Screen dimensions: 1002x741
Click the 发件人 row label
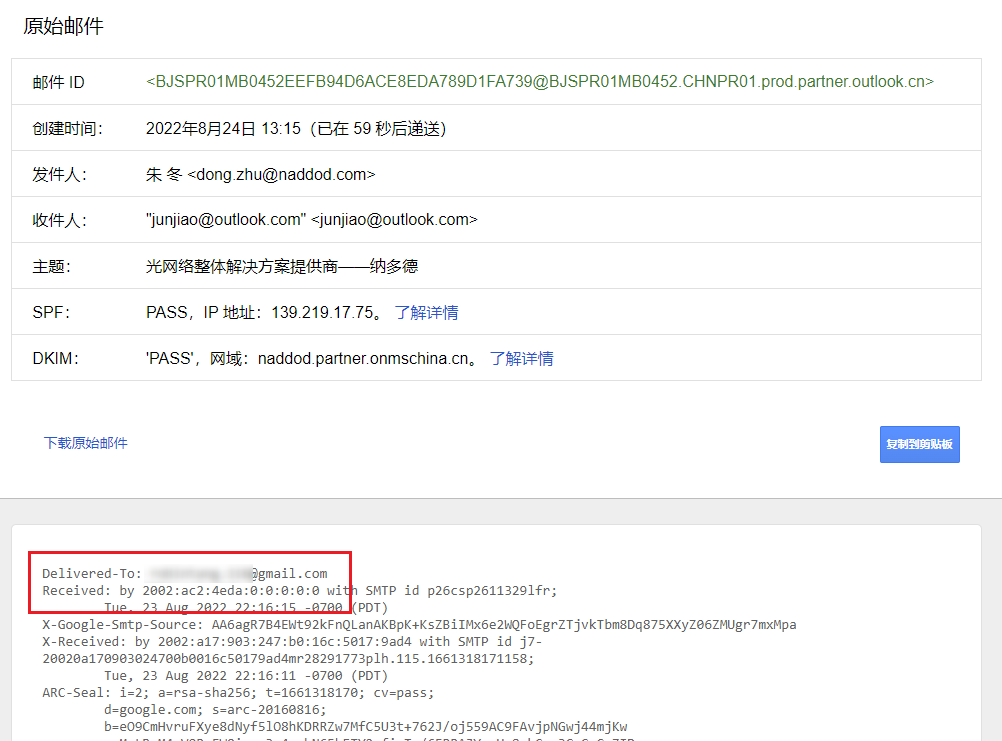(x=59, y=175)
